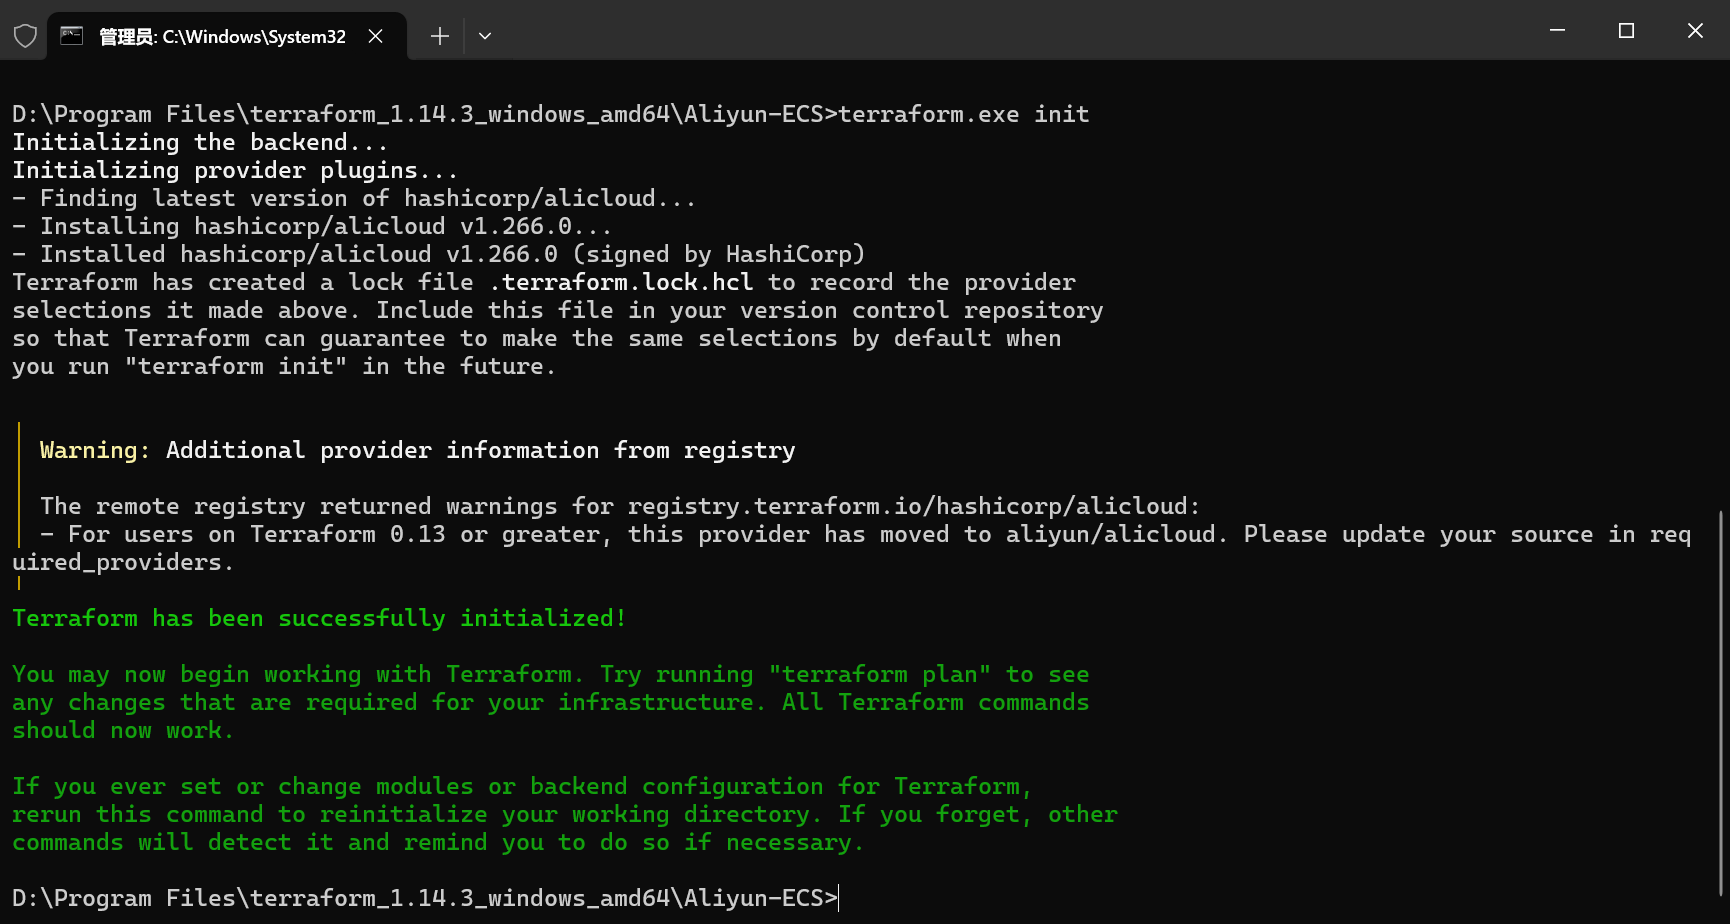Select the 管理员: C:\Windows\System32 tab
1730x924 pixels.
[x=222, y=36]
